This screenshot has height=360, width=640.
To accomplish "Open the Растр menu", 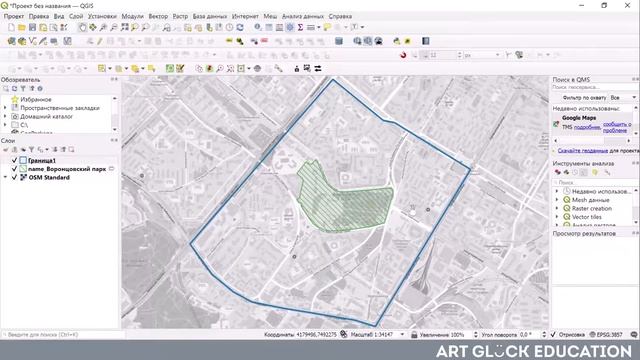I will [x=180, y=16].
